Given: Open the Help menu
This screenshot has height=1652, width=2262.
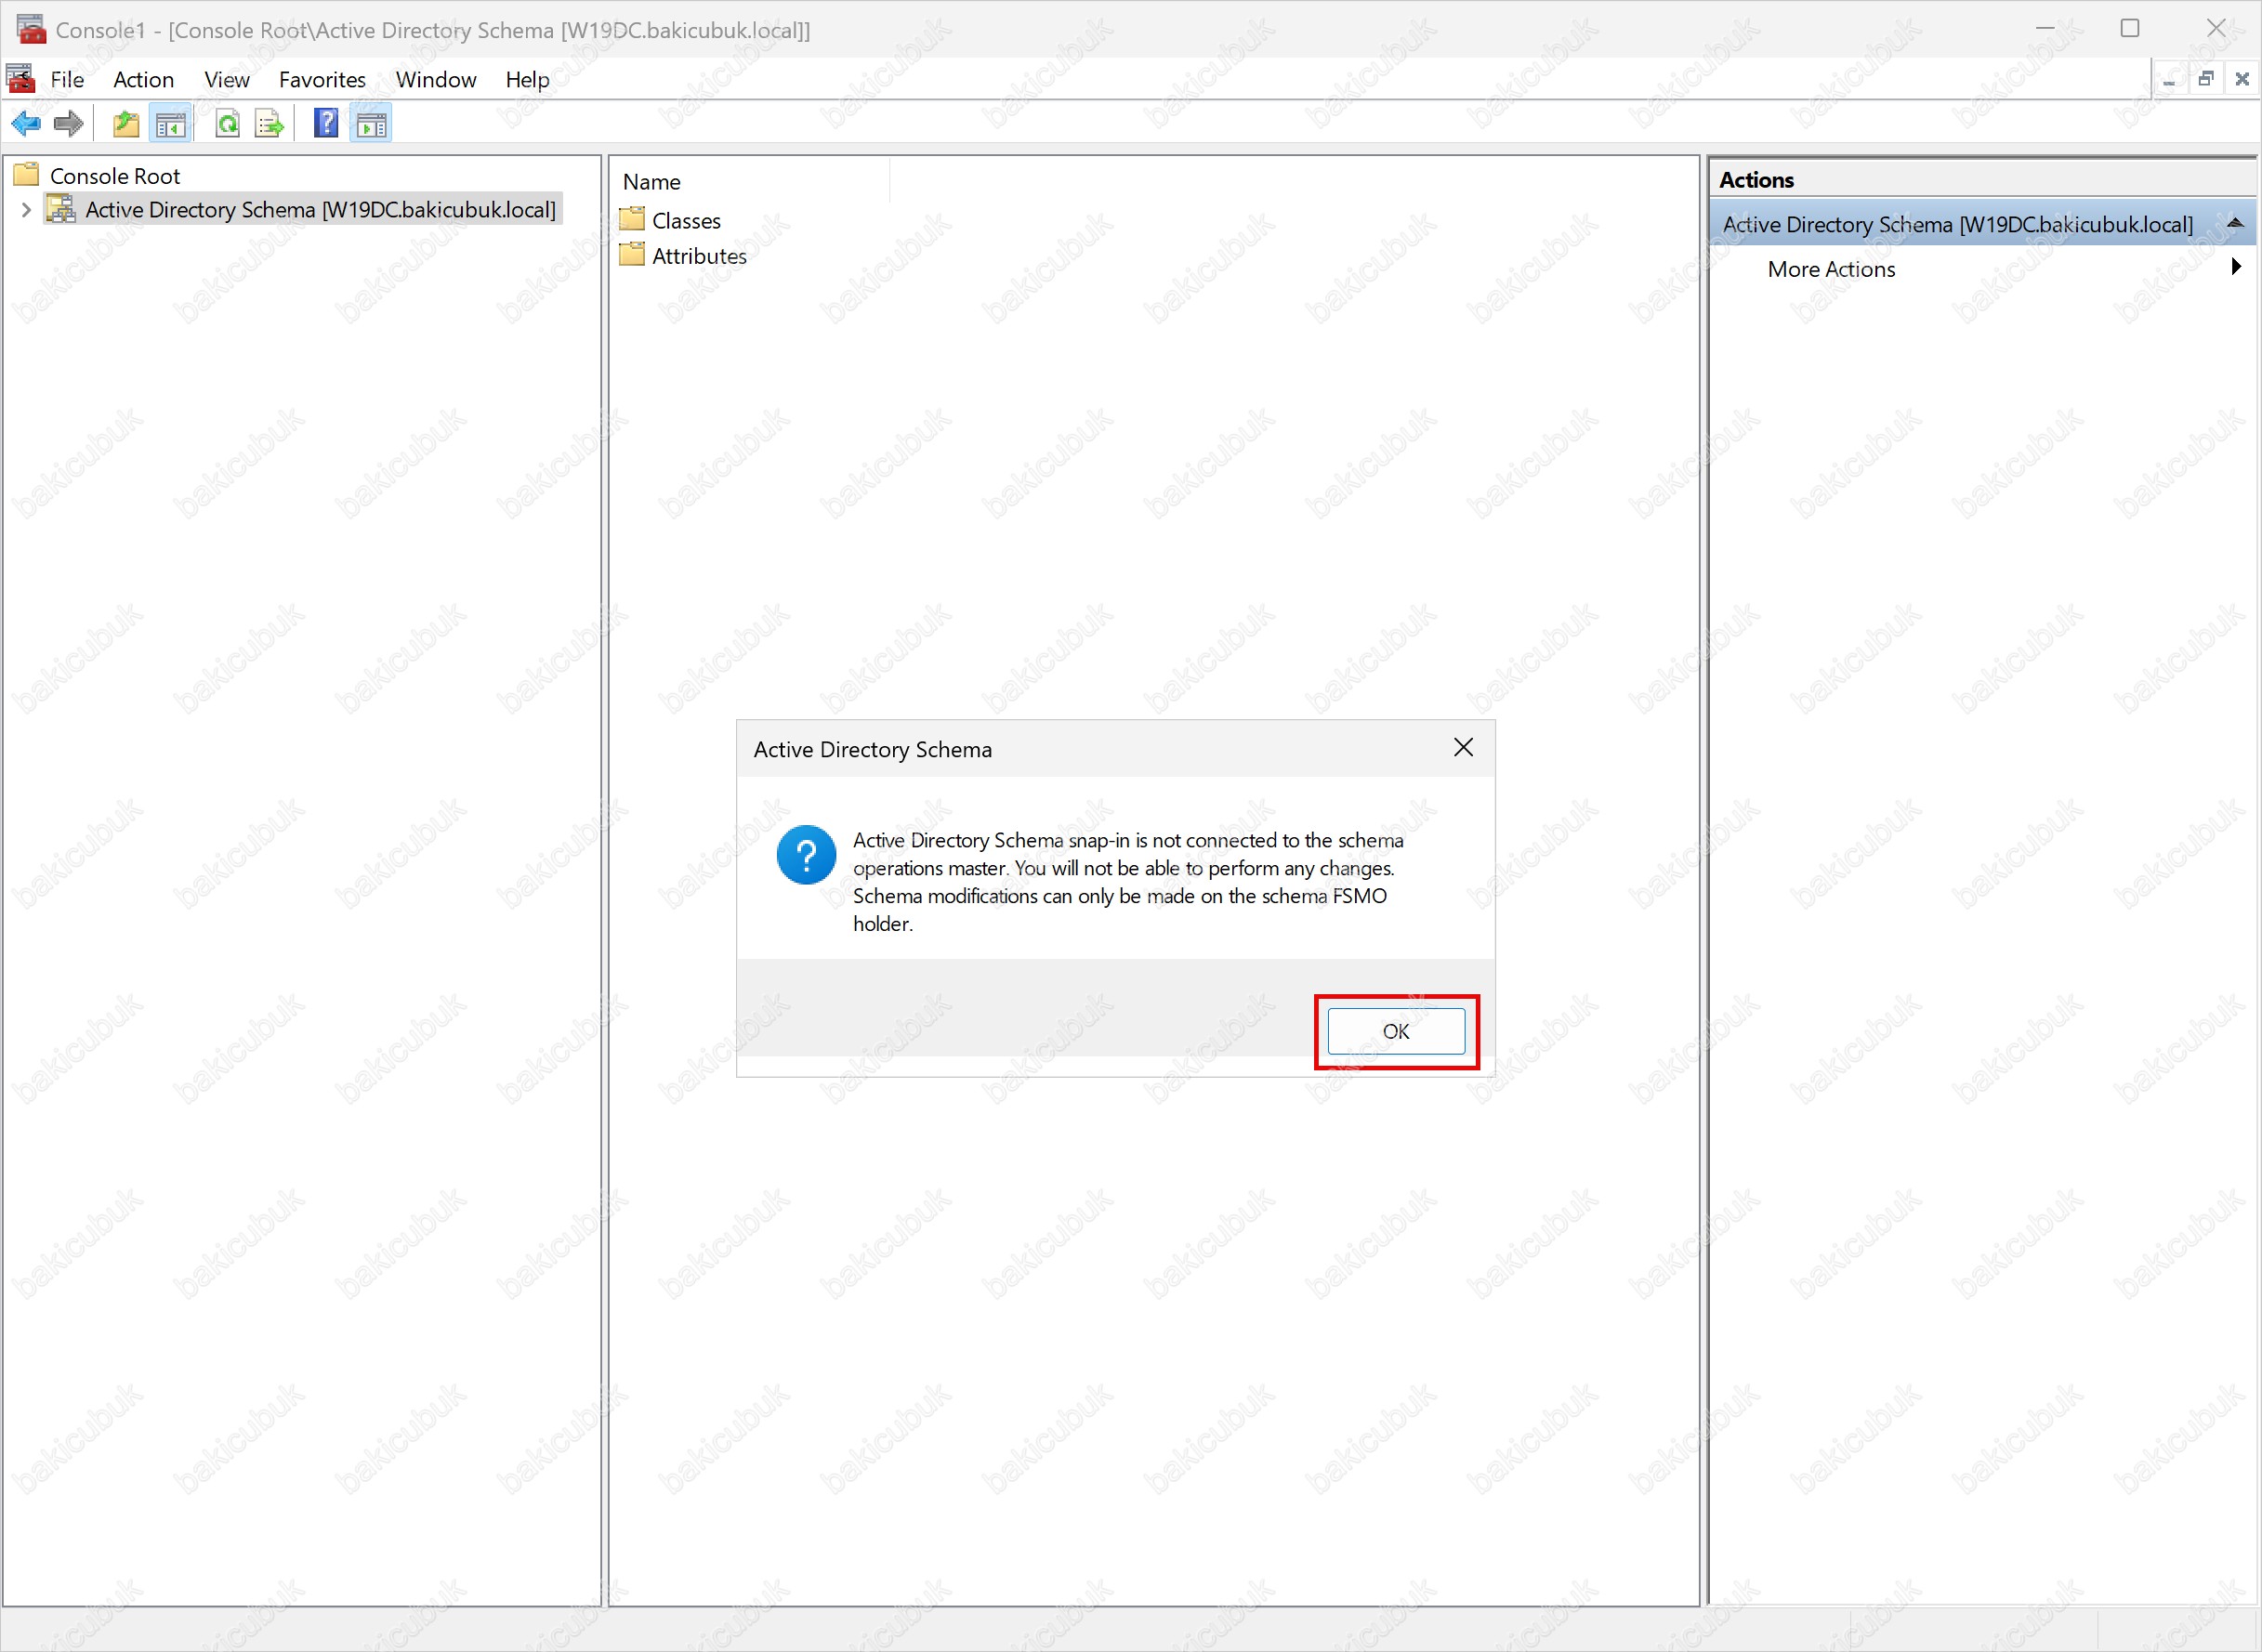Looking at the screenshot, I should (x=527, y=79).
